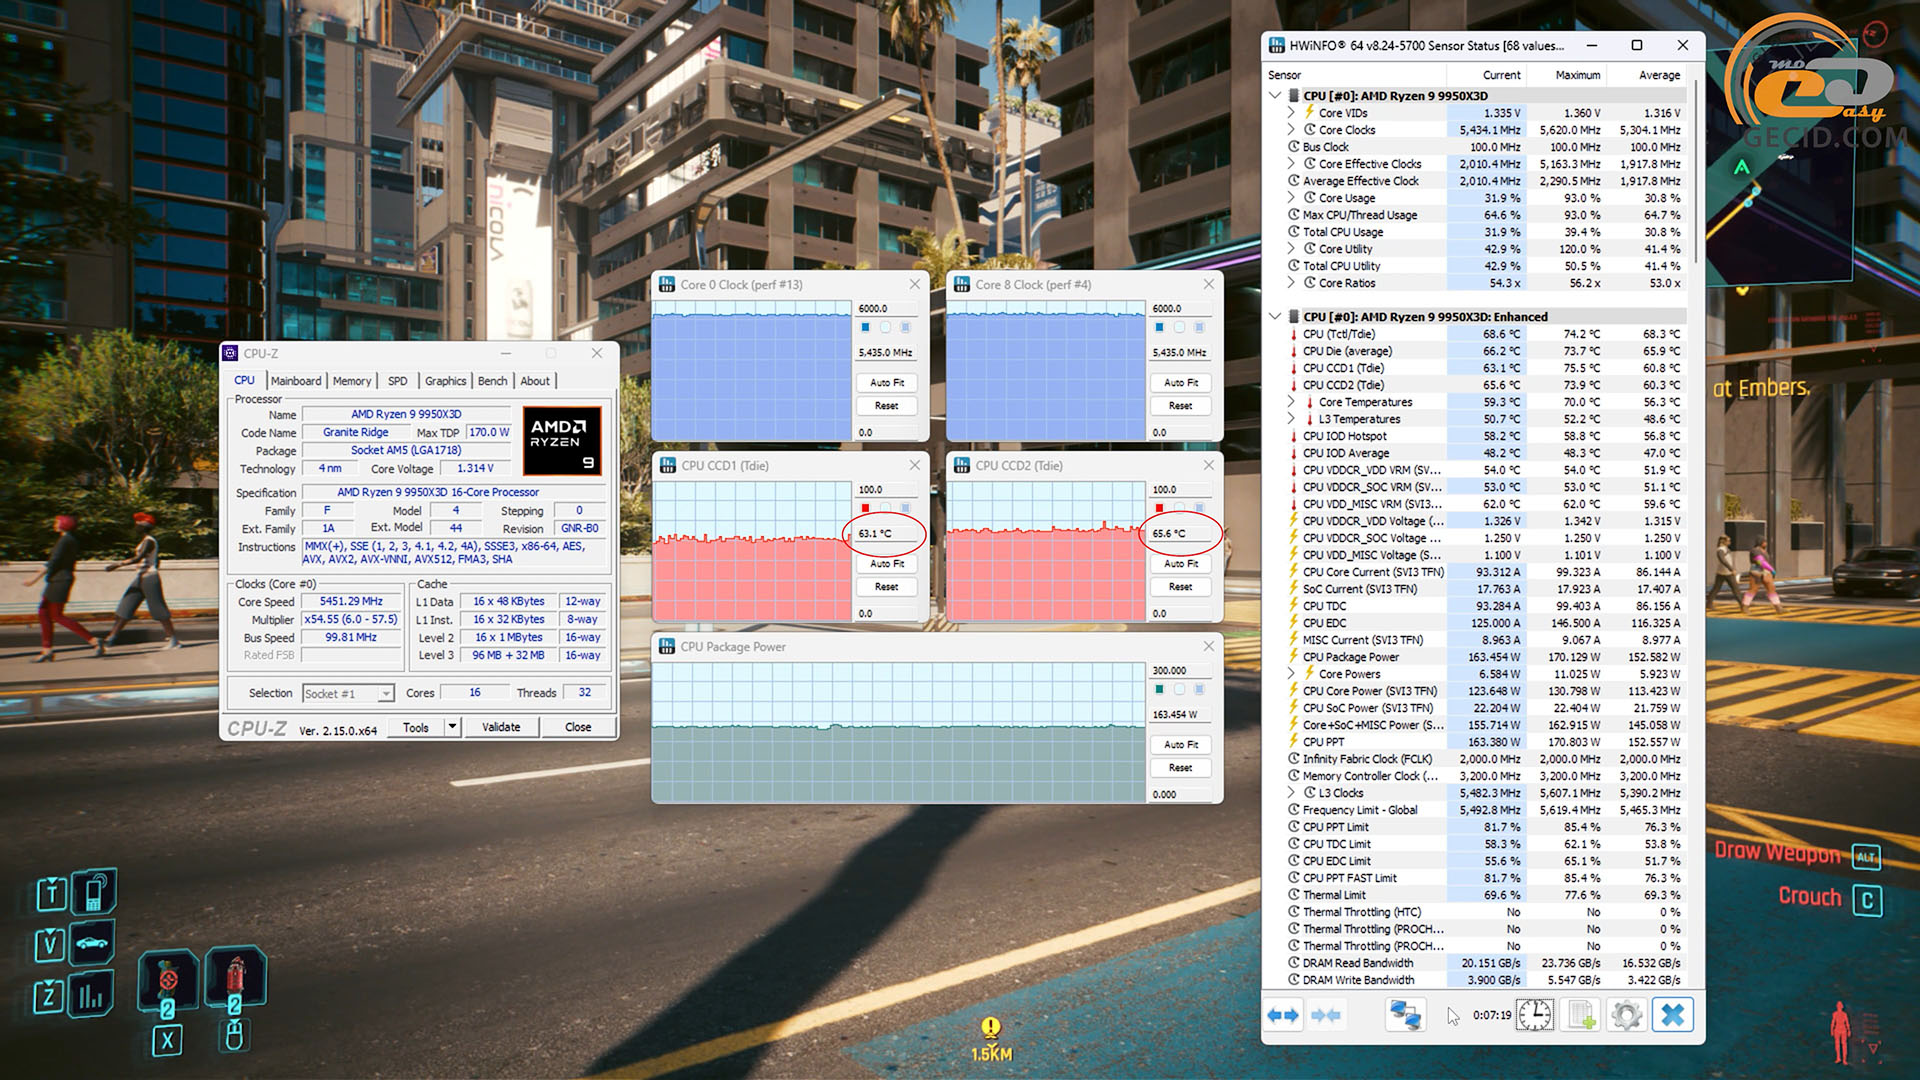Open the Socket #1 selection dropdown
Screen dimensions: 1920x1080
385,694
